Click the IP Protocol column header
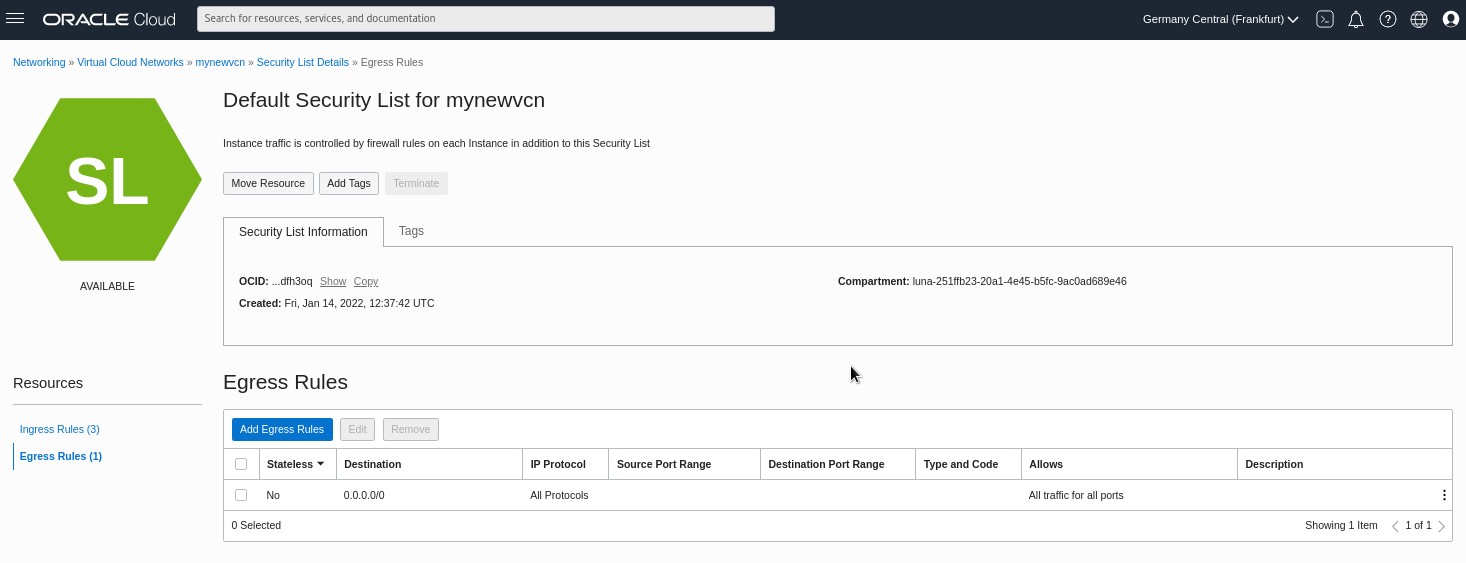This screenshot has height=563, width=1466. point(558,464)
